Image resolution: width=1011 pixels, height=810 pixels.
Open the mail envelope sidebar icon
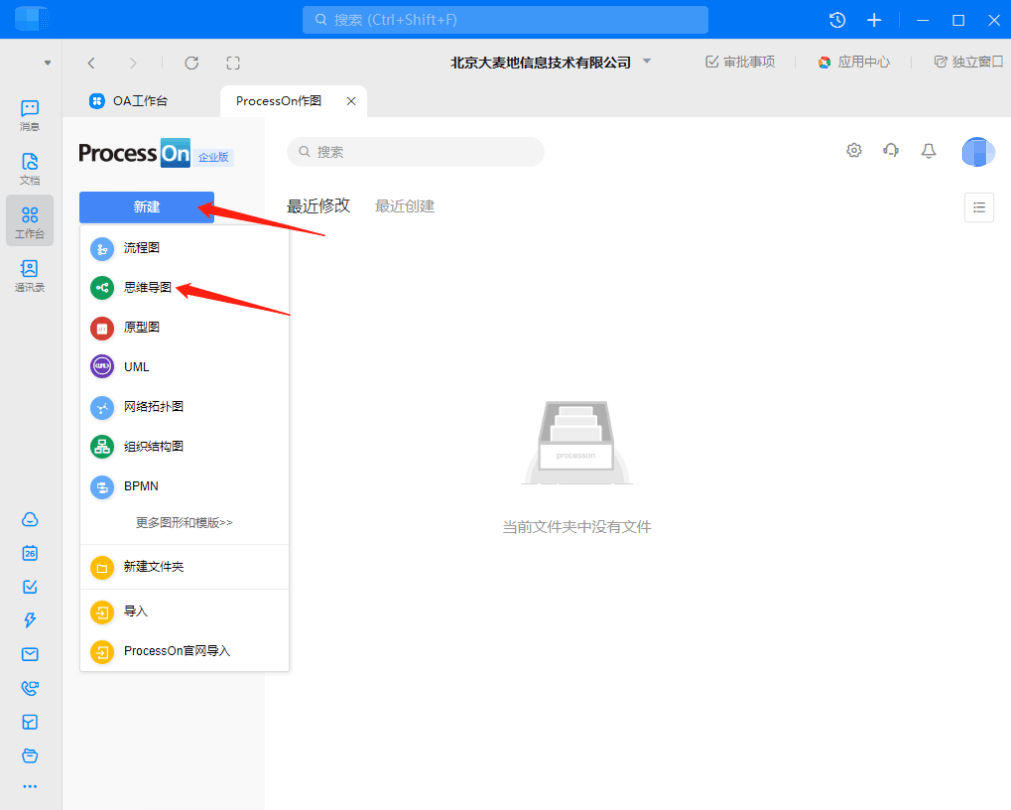click(30, 654)
